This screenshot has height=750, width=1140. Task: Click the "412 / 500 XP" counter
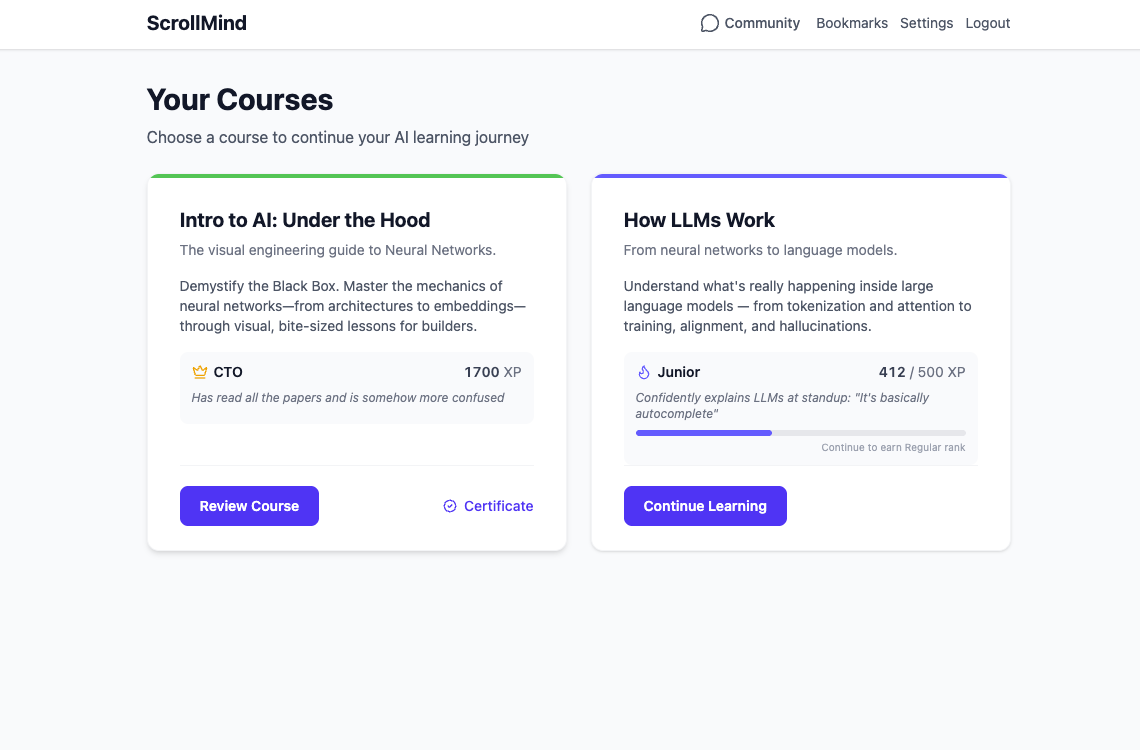pos(921,371)
